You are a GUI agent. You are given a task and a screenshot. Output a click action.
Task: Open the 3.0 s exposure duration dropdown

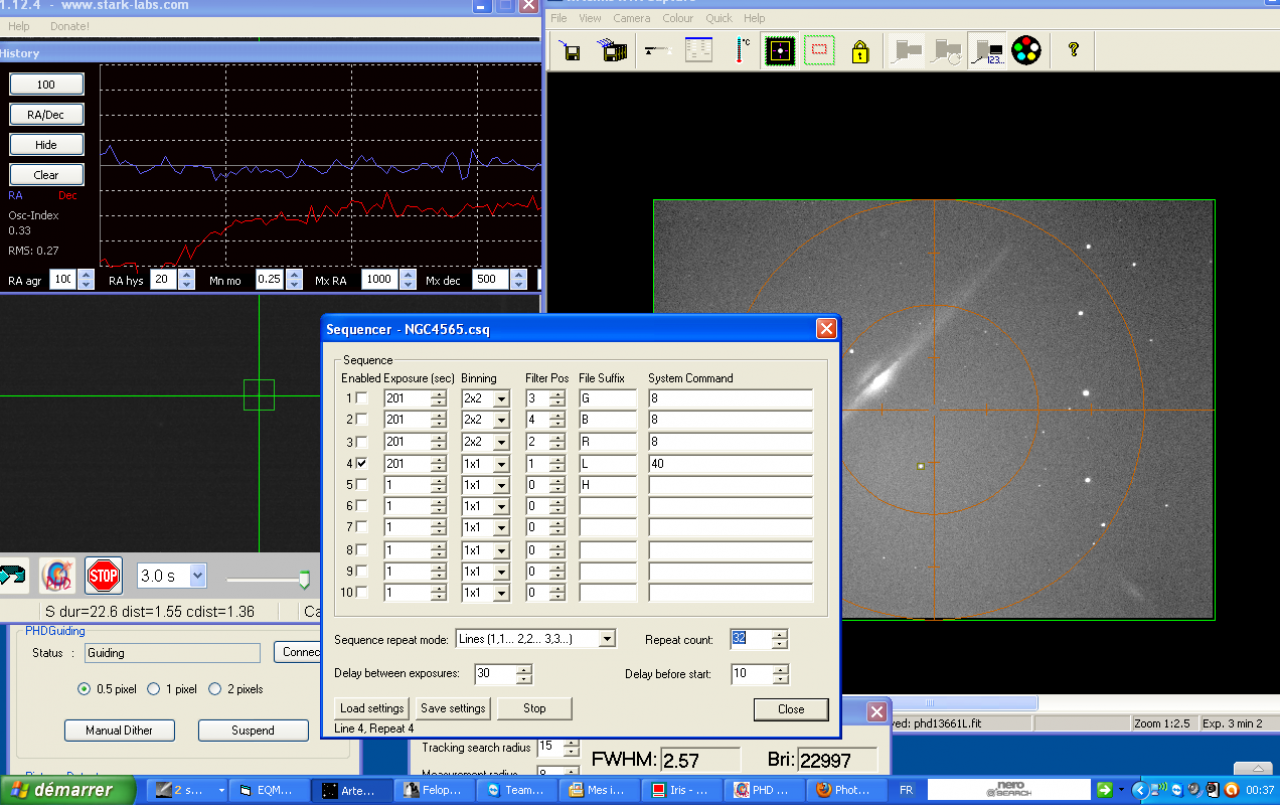pos(197,576)
